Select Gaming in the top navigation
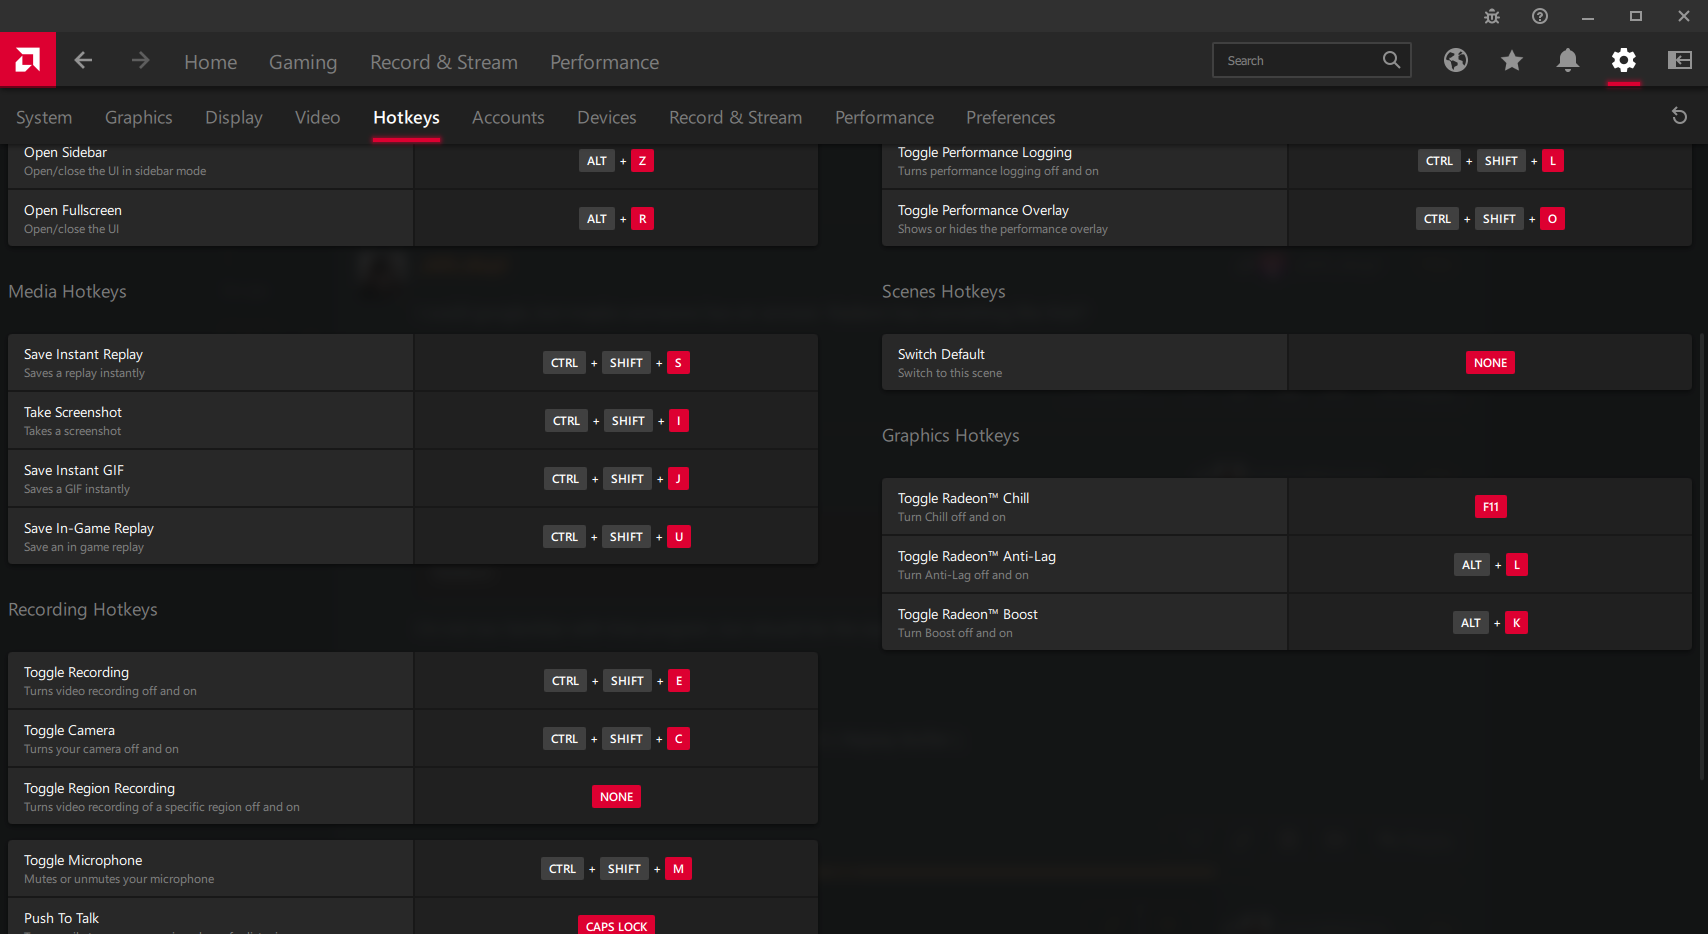The width and height of the screenshot is (1708, 934). click(303, 62)
